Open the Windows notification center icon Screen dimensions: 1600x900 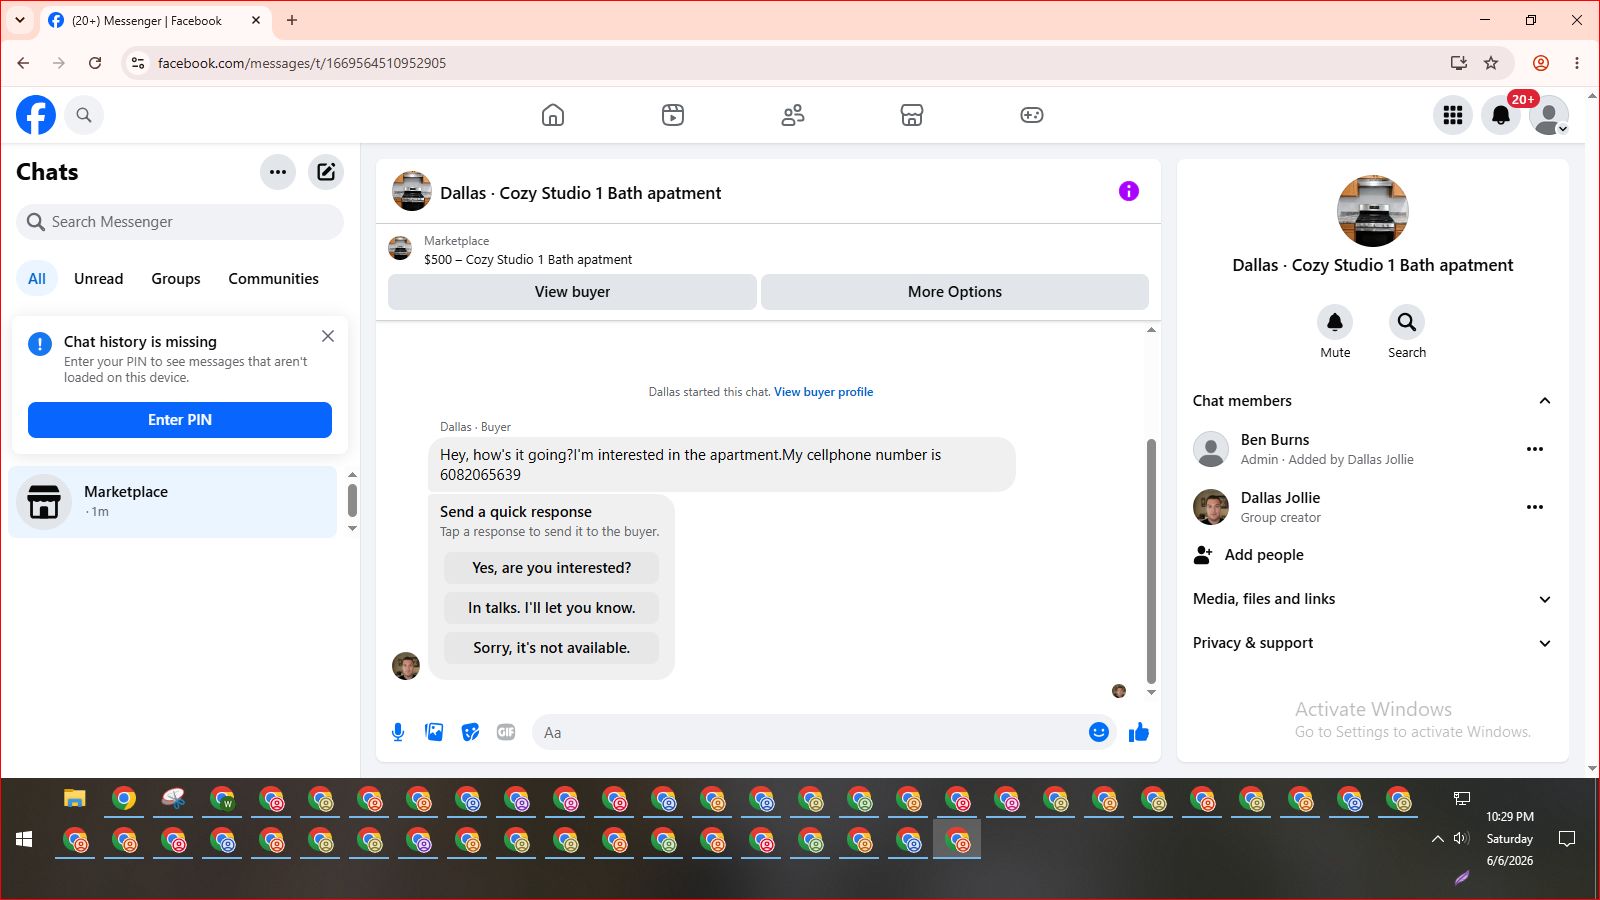tap(1567, 839)
